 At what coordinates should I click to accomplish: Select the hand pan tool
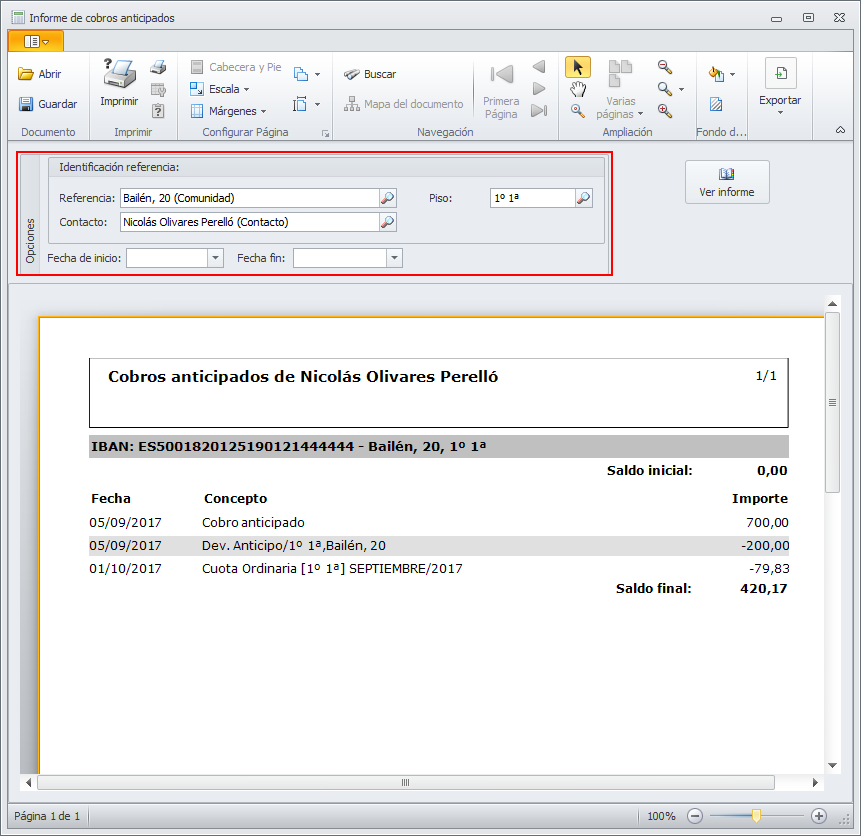pyautogui.click(x=578, y=89)
